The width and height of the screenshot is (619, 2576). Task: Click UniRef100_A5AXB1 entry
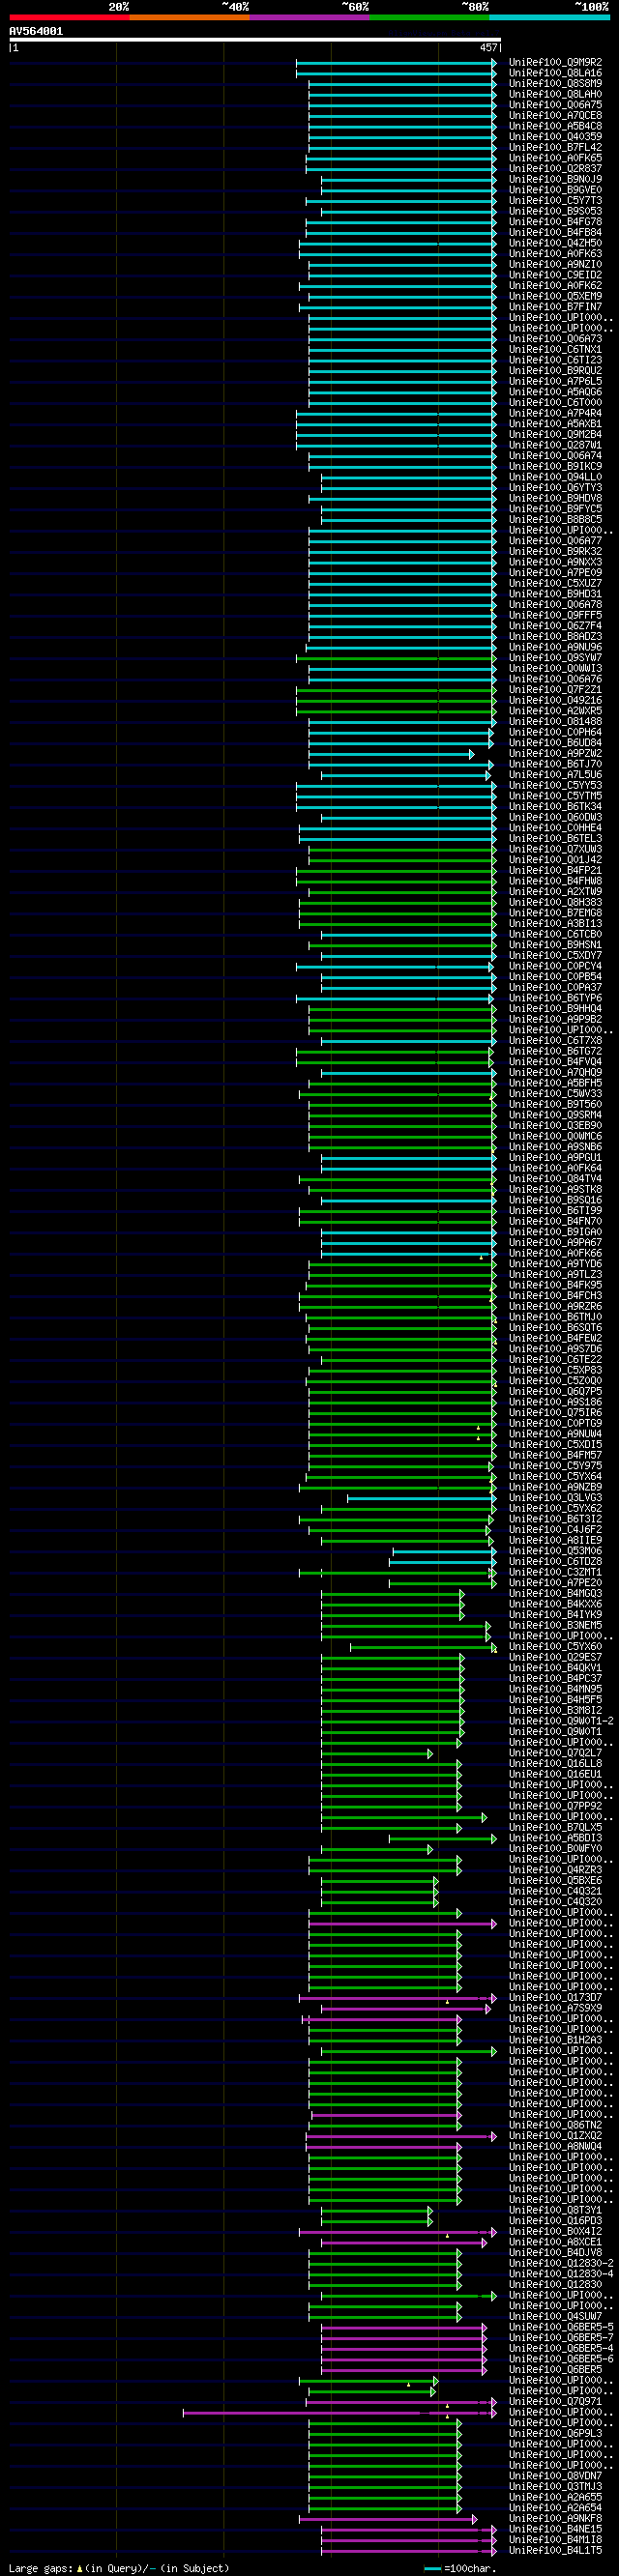pyautogui.click(x=555, y=424)
